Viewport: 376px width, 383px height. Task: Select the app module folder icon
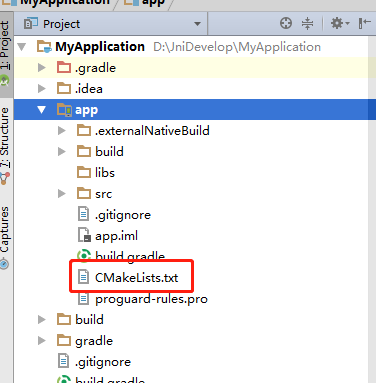[64, 110]
